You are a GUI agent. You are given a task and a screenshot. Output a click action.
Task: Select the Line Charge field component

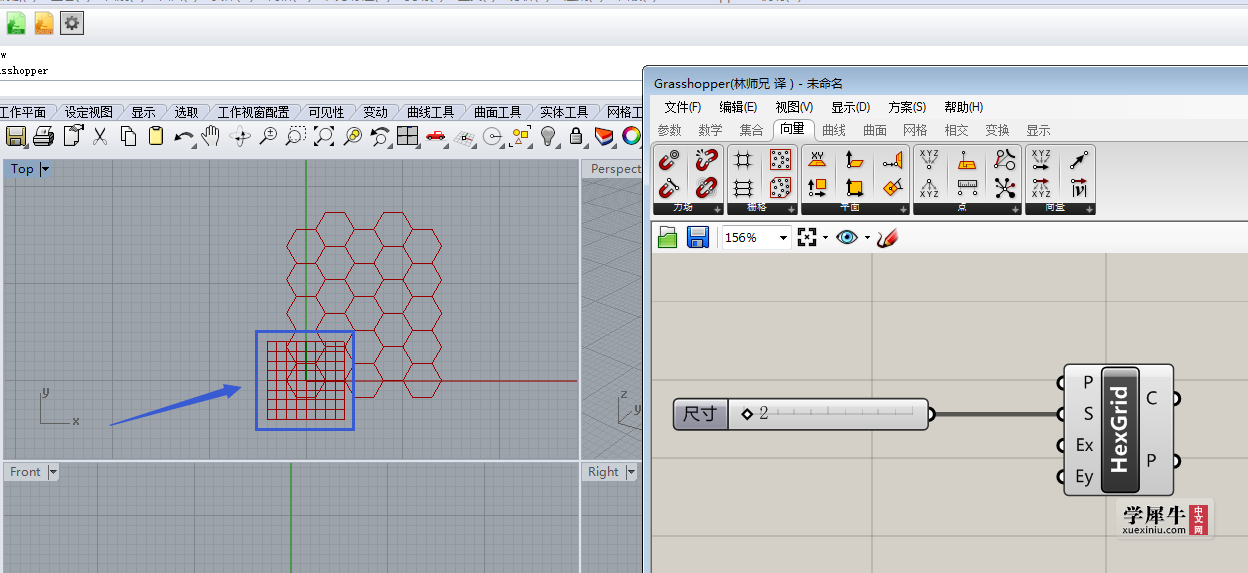pyautogui.click(x=669, y=187)
